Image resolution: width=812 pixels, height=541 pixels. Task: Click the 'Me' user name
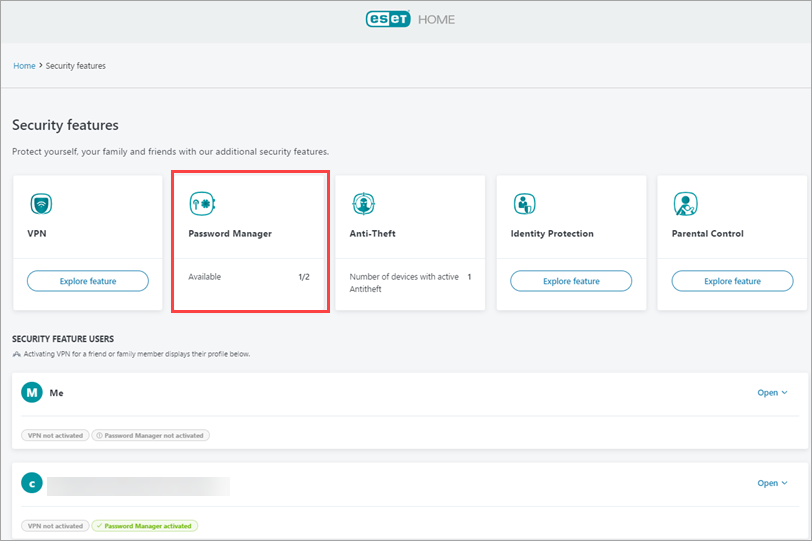56,393
